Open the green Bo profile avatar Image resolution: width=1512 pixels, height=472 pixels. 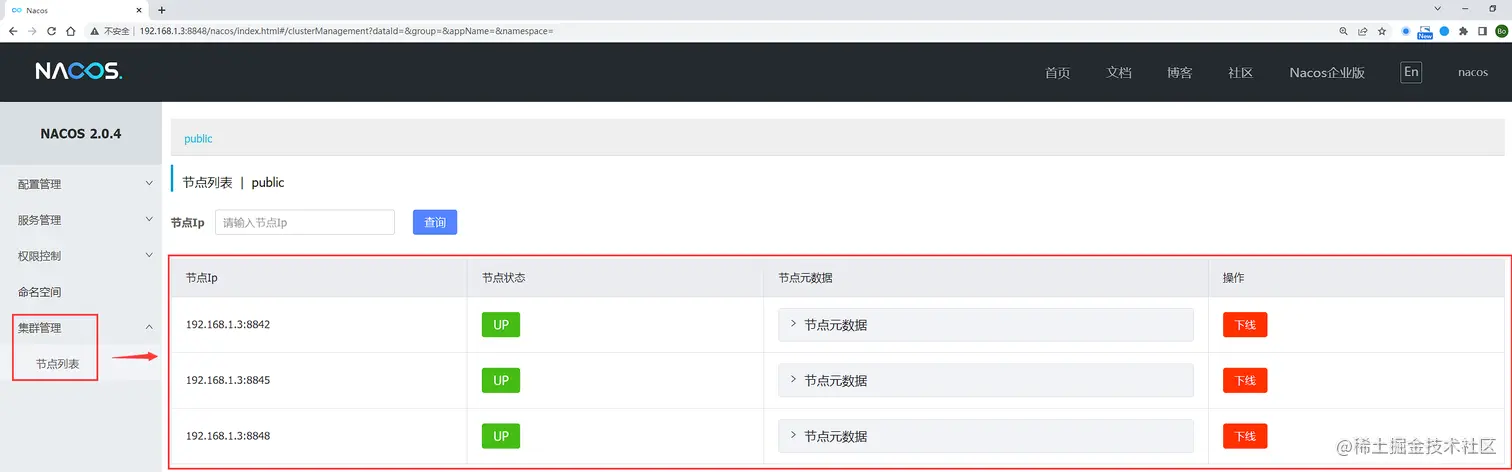[x=1501, y=31]
